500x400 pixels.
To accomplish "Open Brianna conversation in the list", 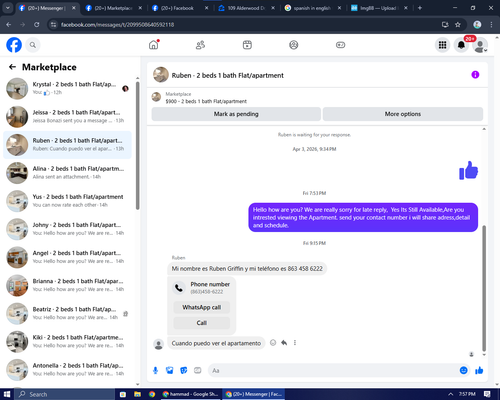I will (67, 285).
